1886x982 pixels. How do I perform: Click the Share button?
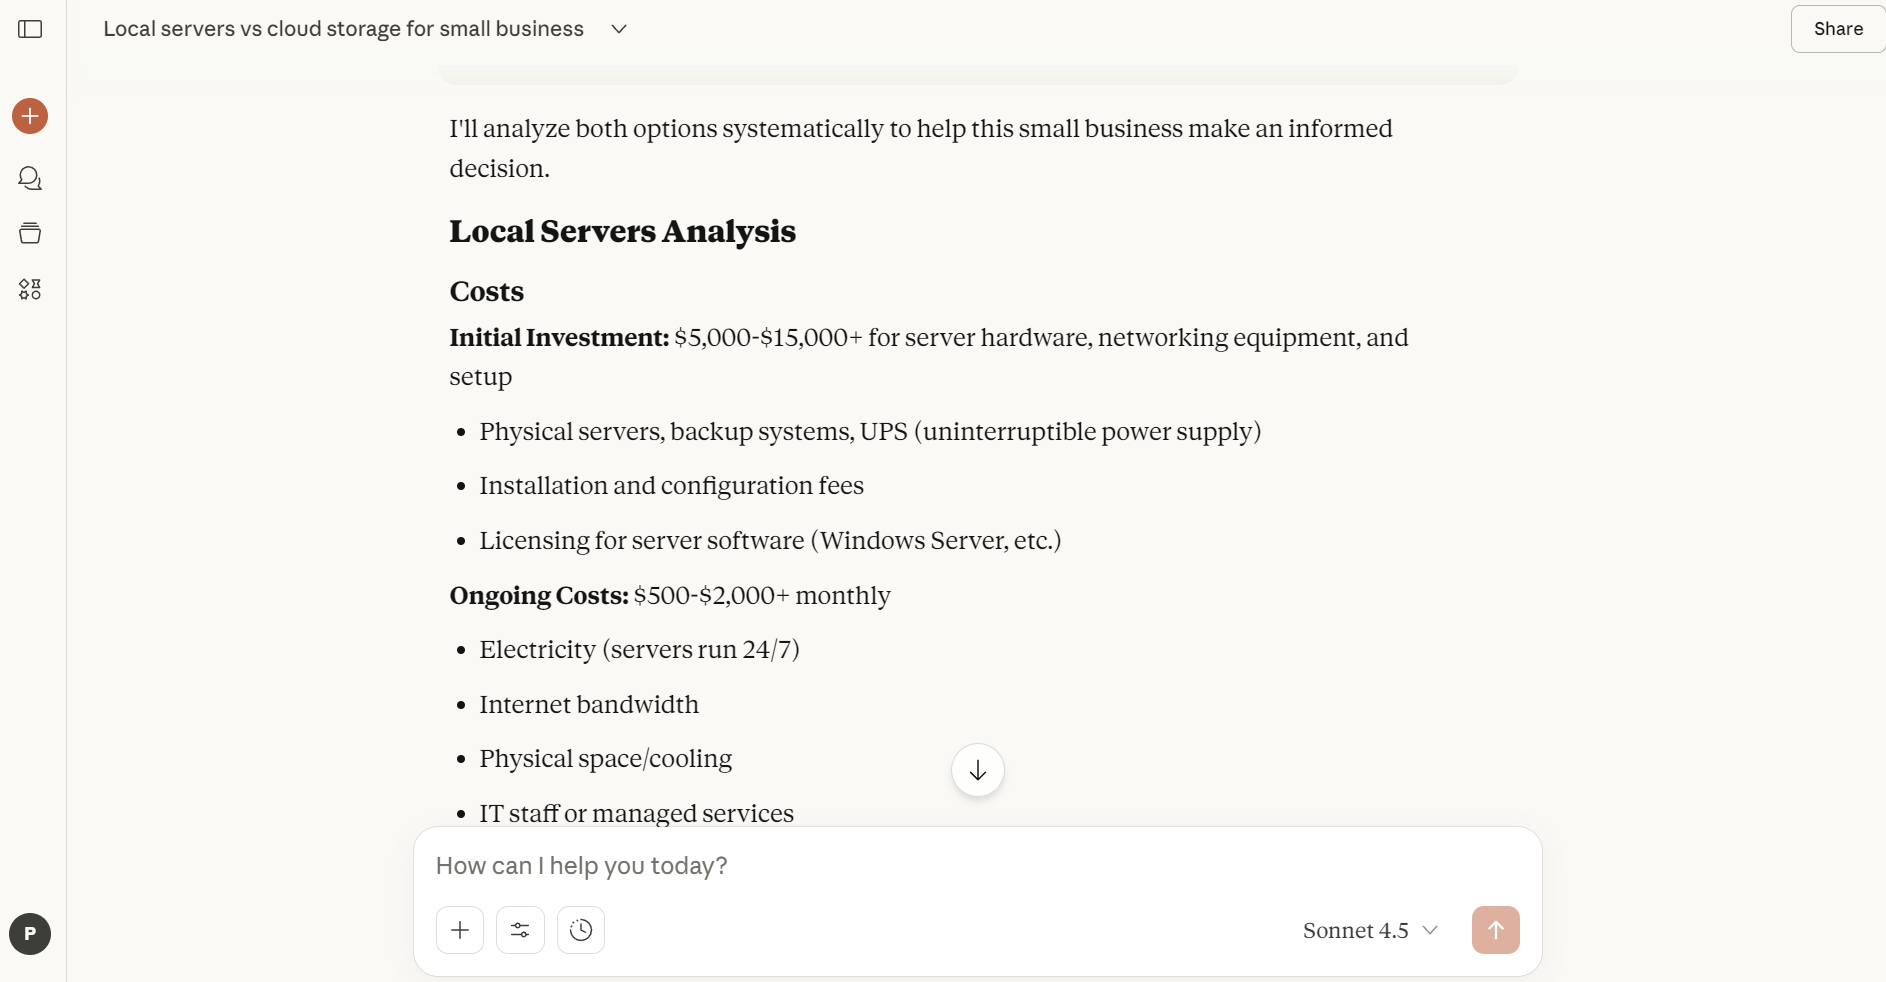pyautogui.click(x=1837, y=29)
